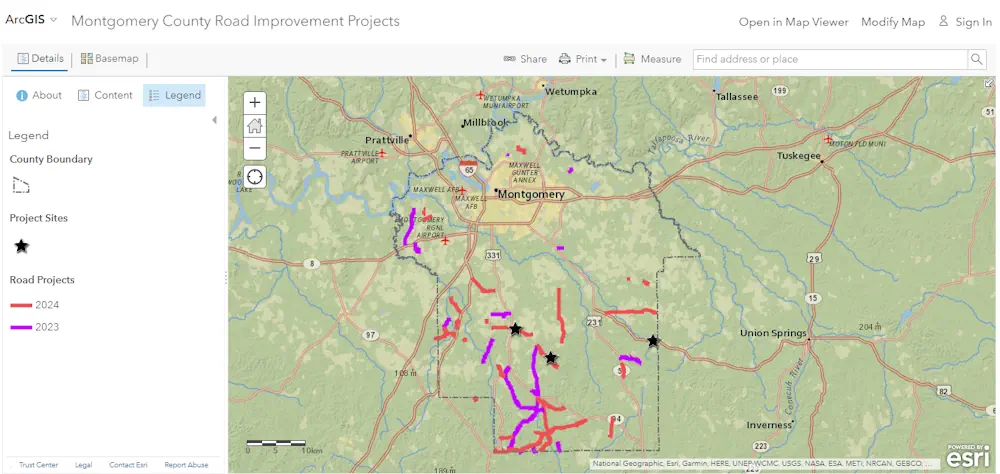Click the Wetumpka Muni Airport icon
The image size is (1000, 474).
point(480,95)
